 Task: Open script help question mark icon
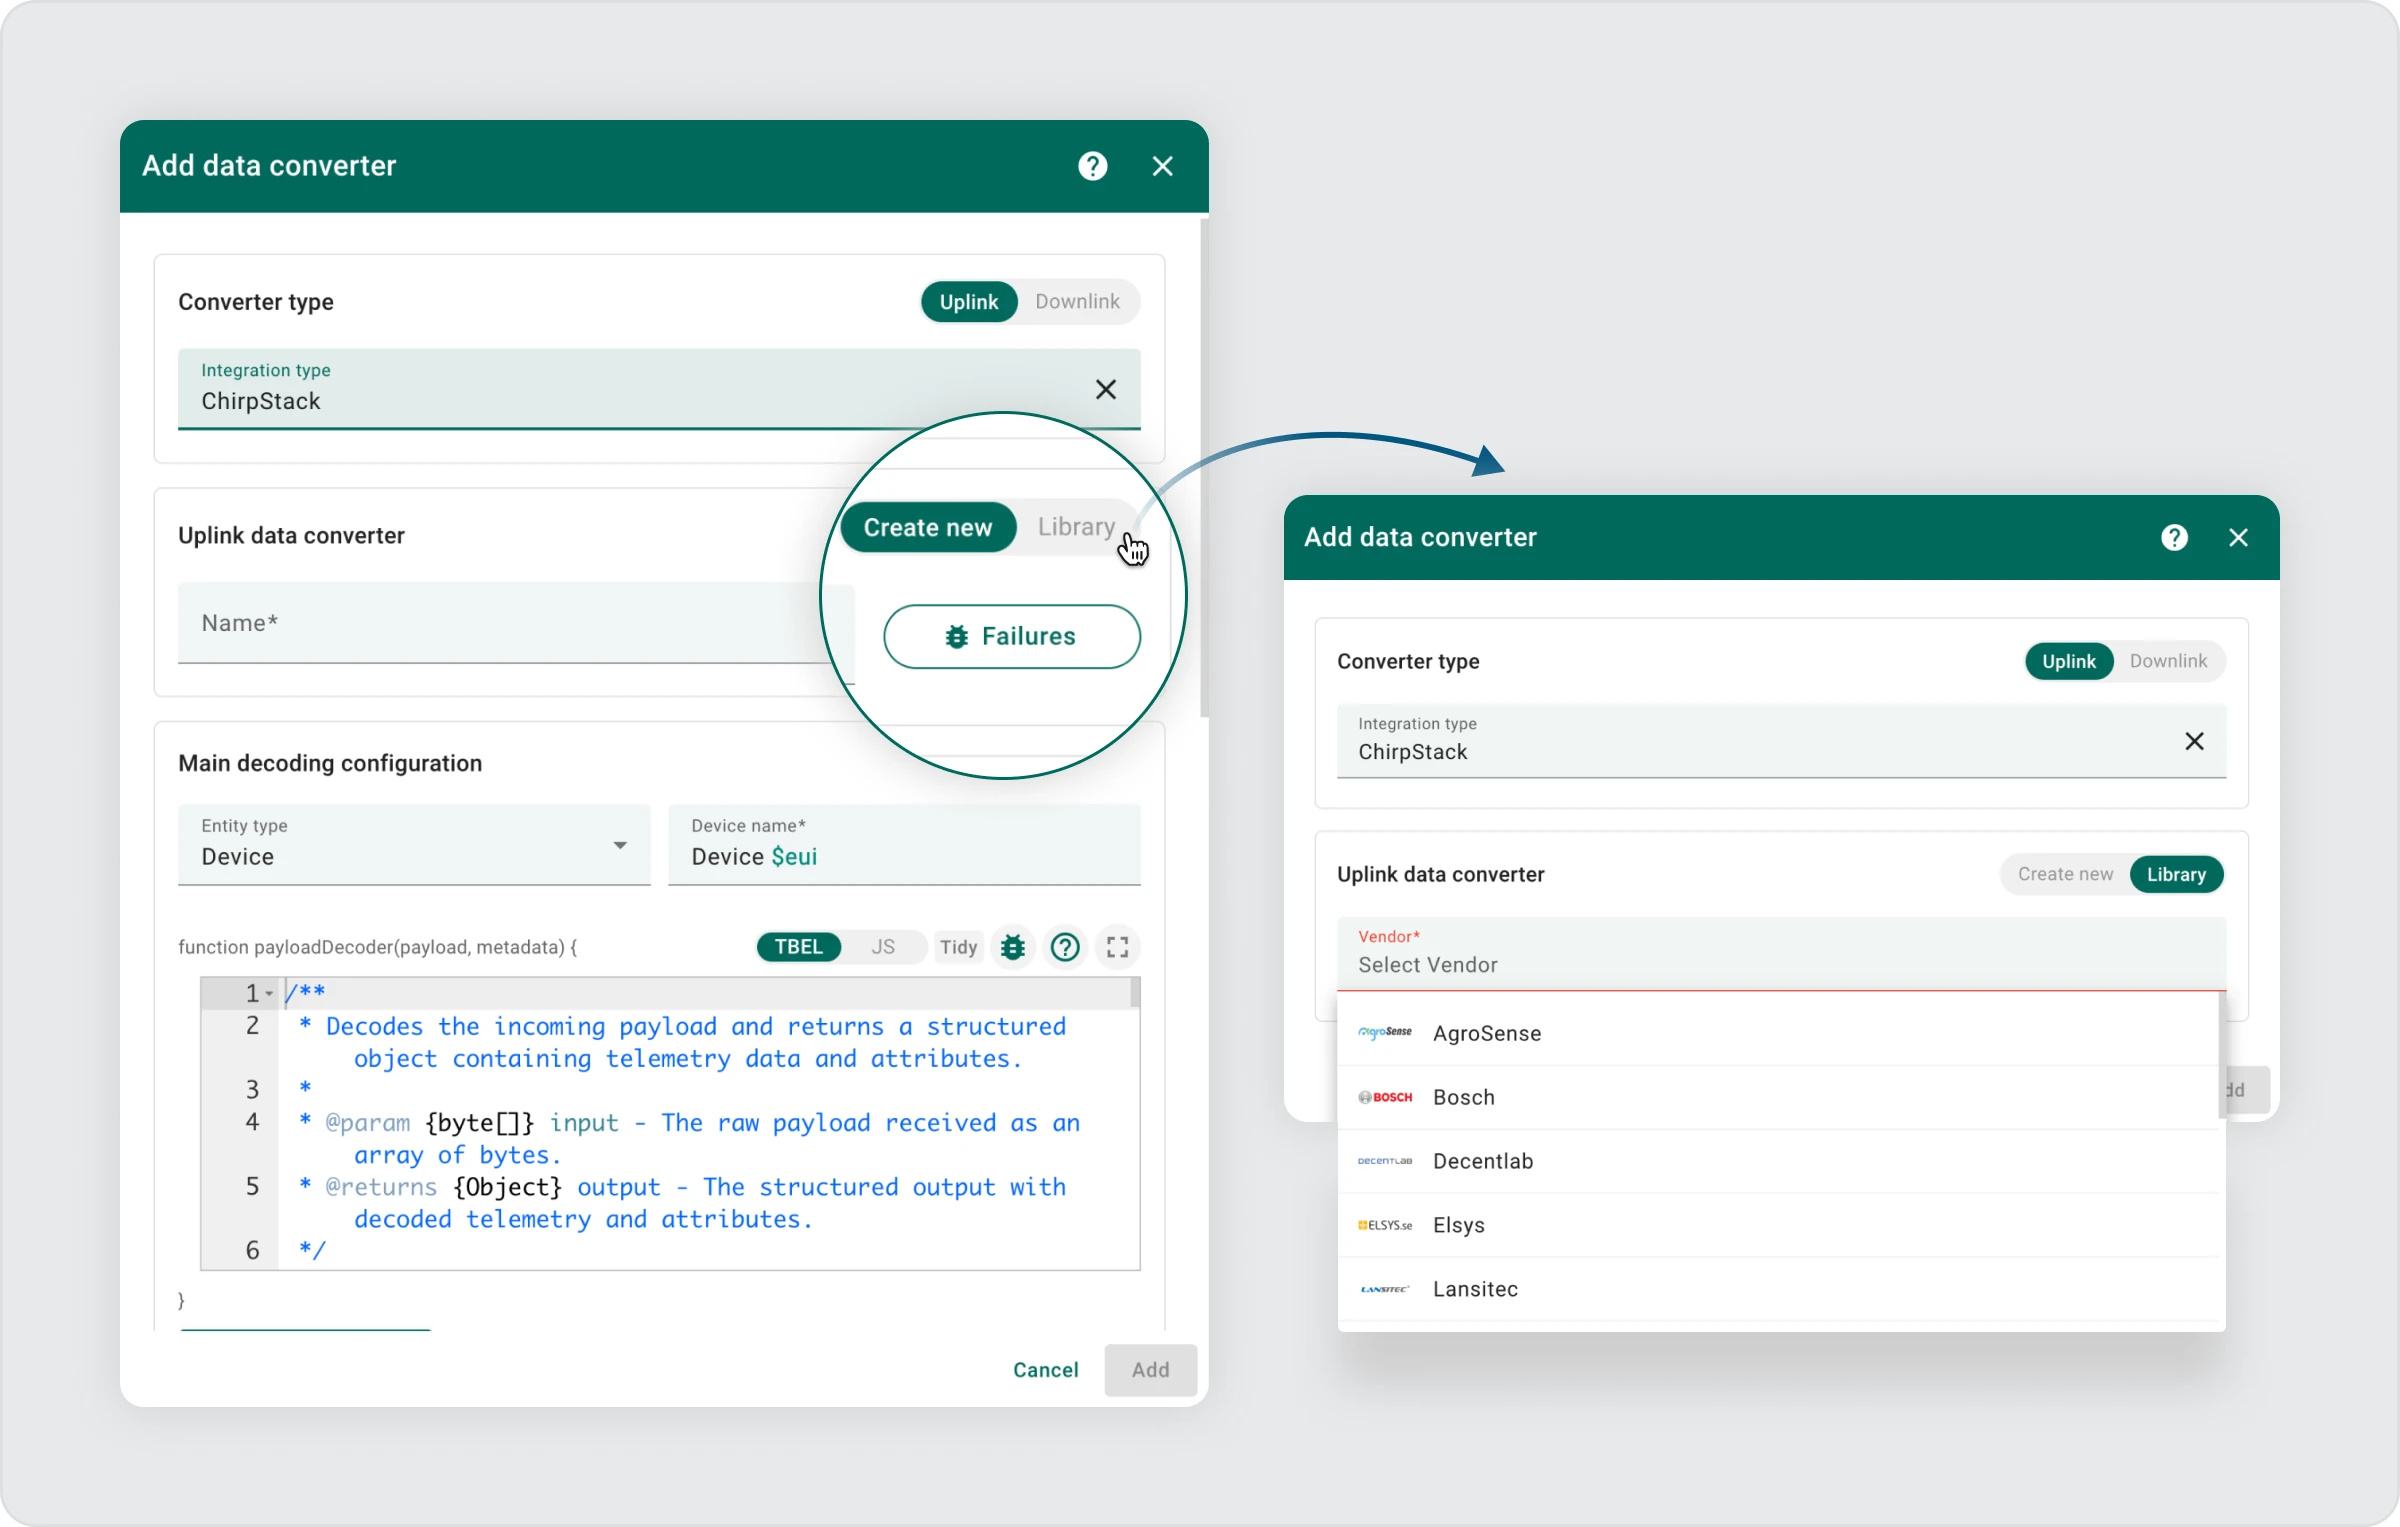(x=1065, y=947)
